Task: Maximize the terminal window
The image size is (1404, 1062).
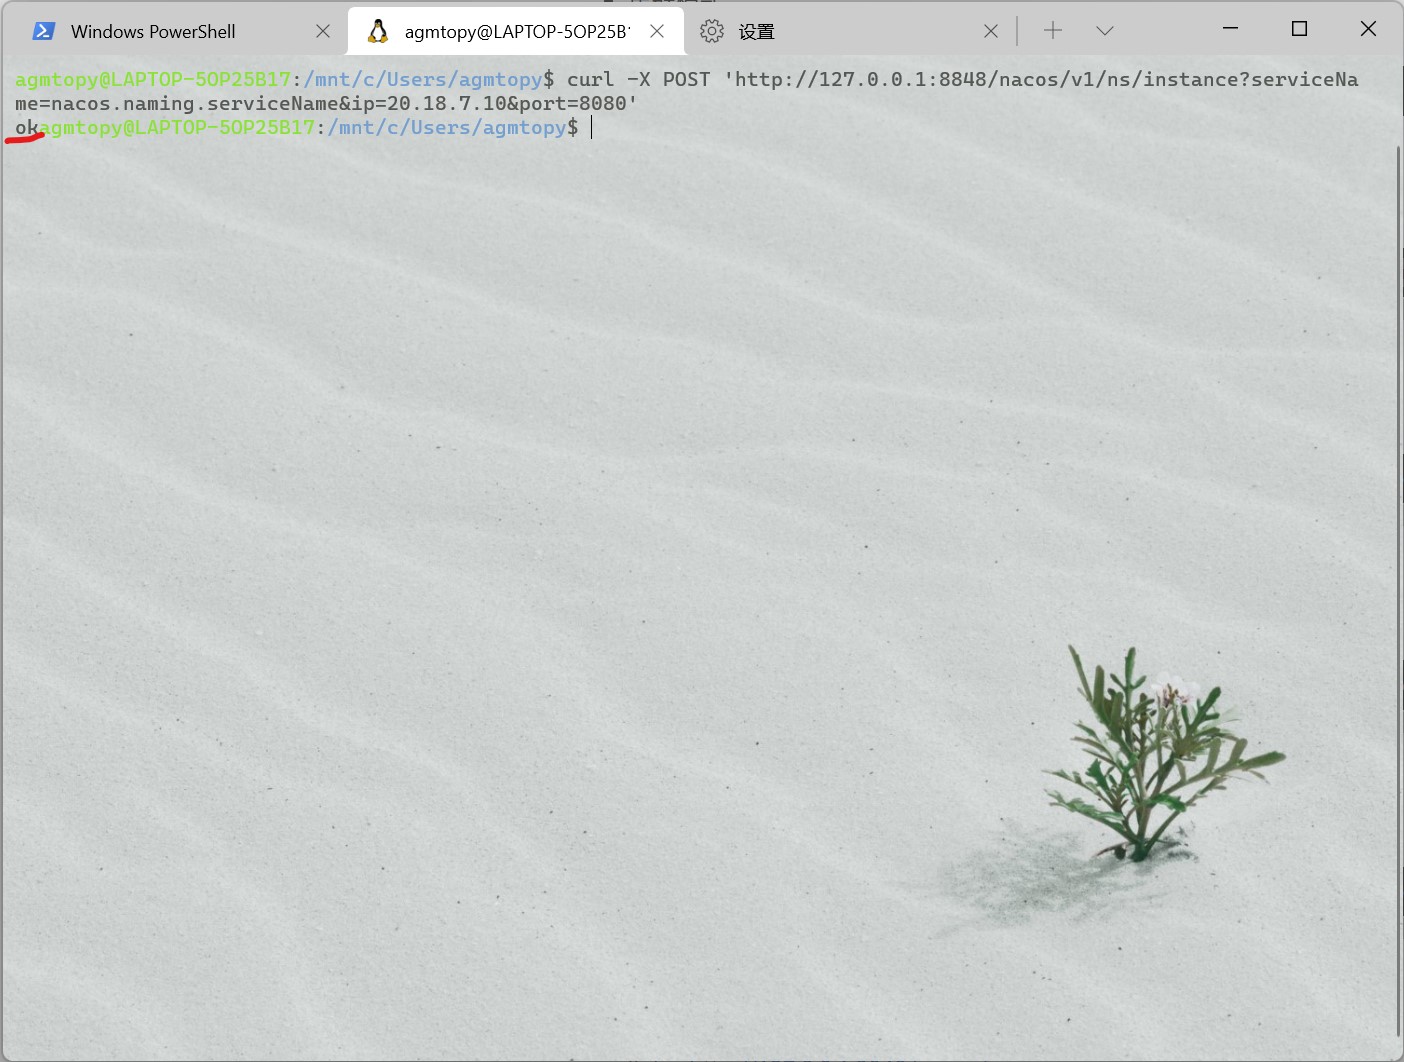Action: click(1300, 29)
